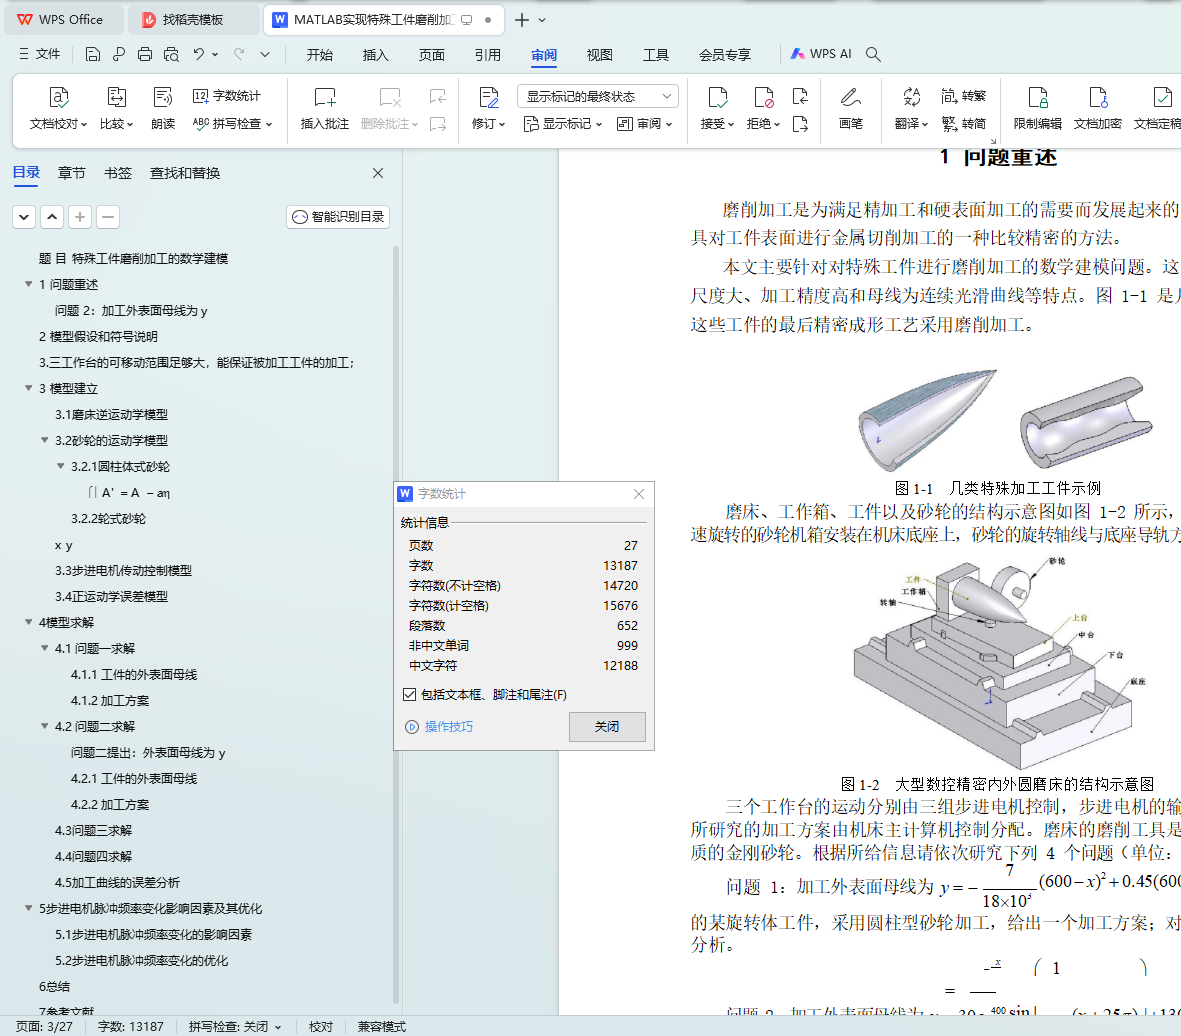The image size is (1181, 1036).
Task: Open 查找和替换 sidebar tab
Action: (x=185, y=173)
